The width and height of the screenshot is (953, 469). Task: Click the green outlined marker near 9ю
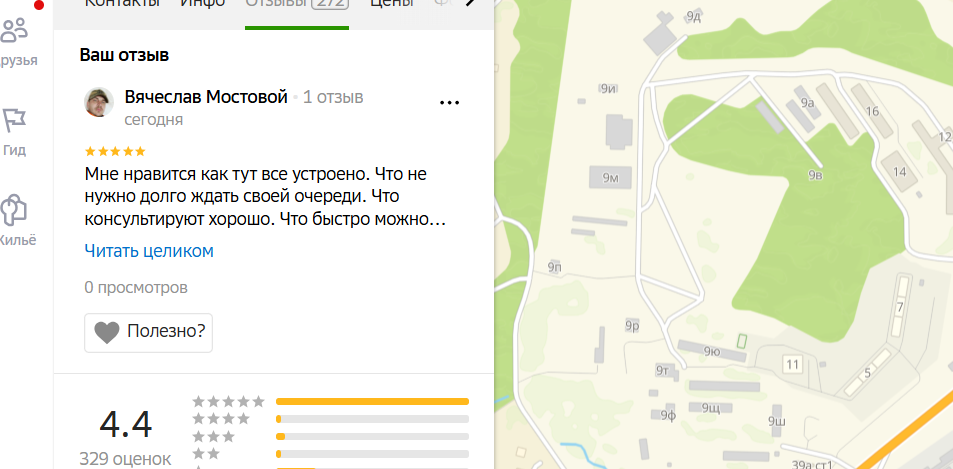pos(741,341)
